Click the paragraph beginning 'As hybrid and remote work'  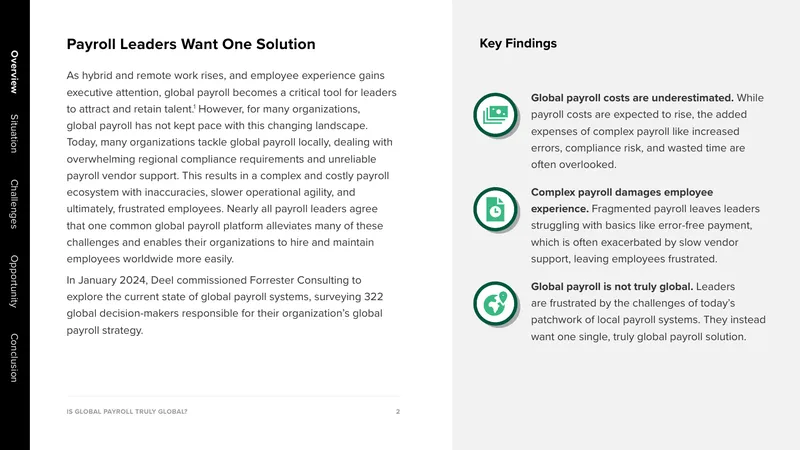(232, 167)
